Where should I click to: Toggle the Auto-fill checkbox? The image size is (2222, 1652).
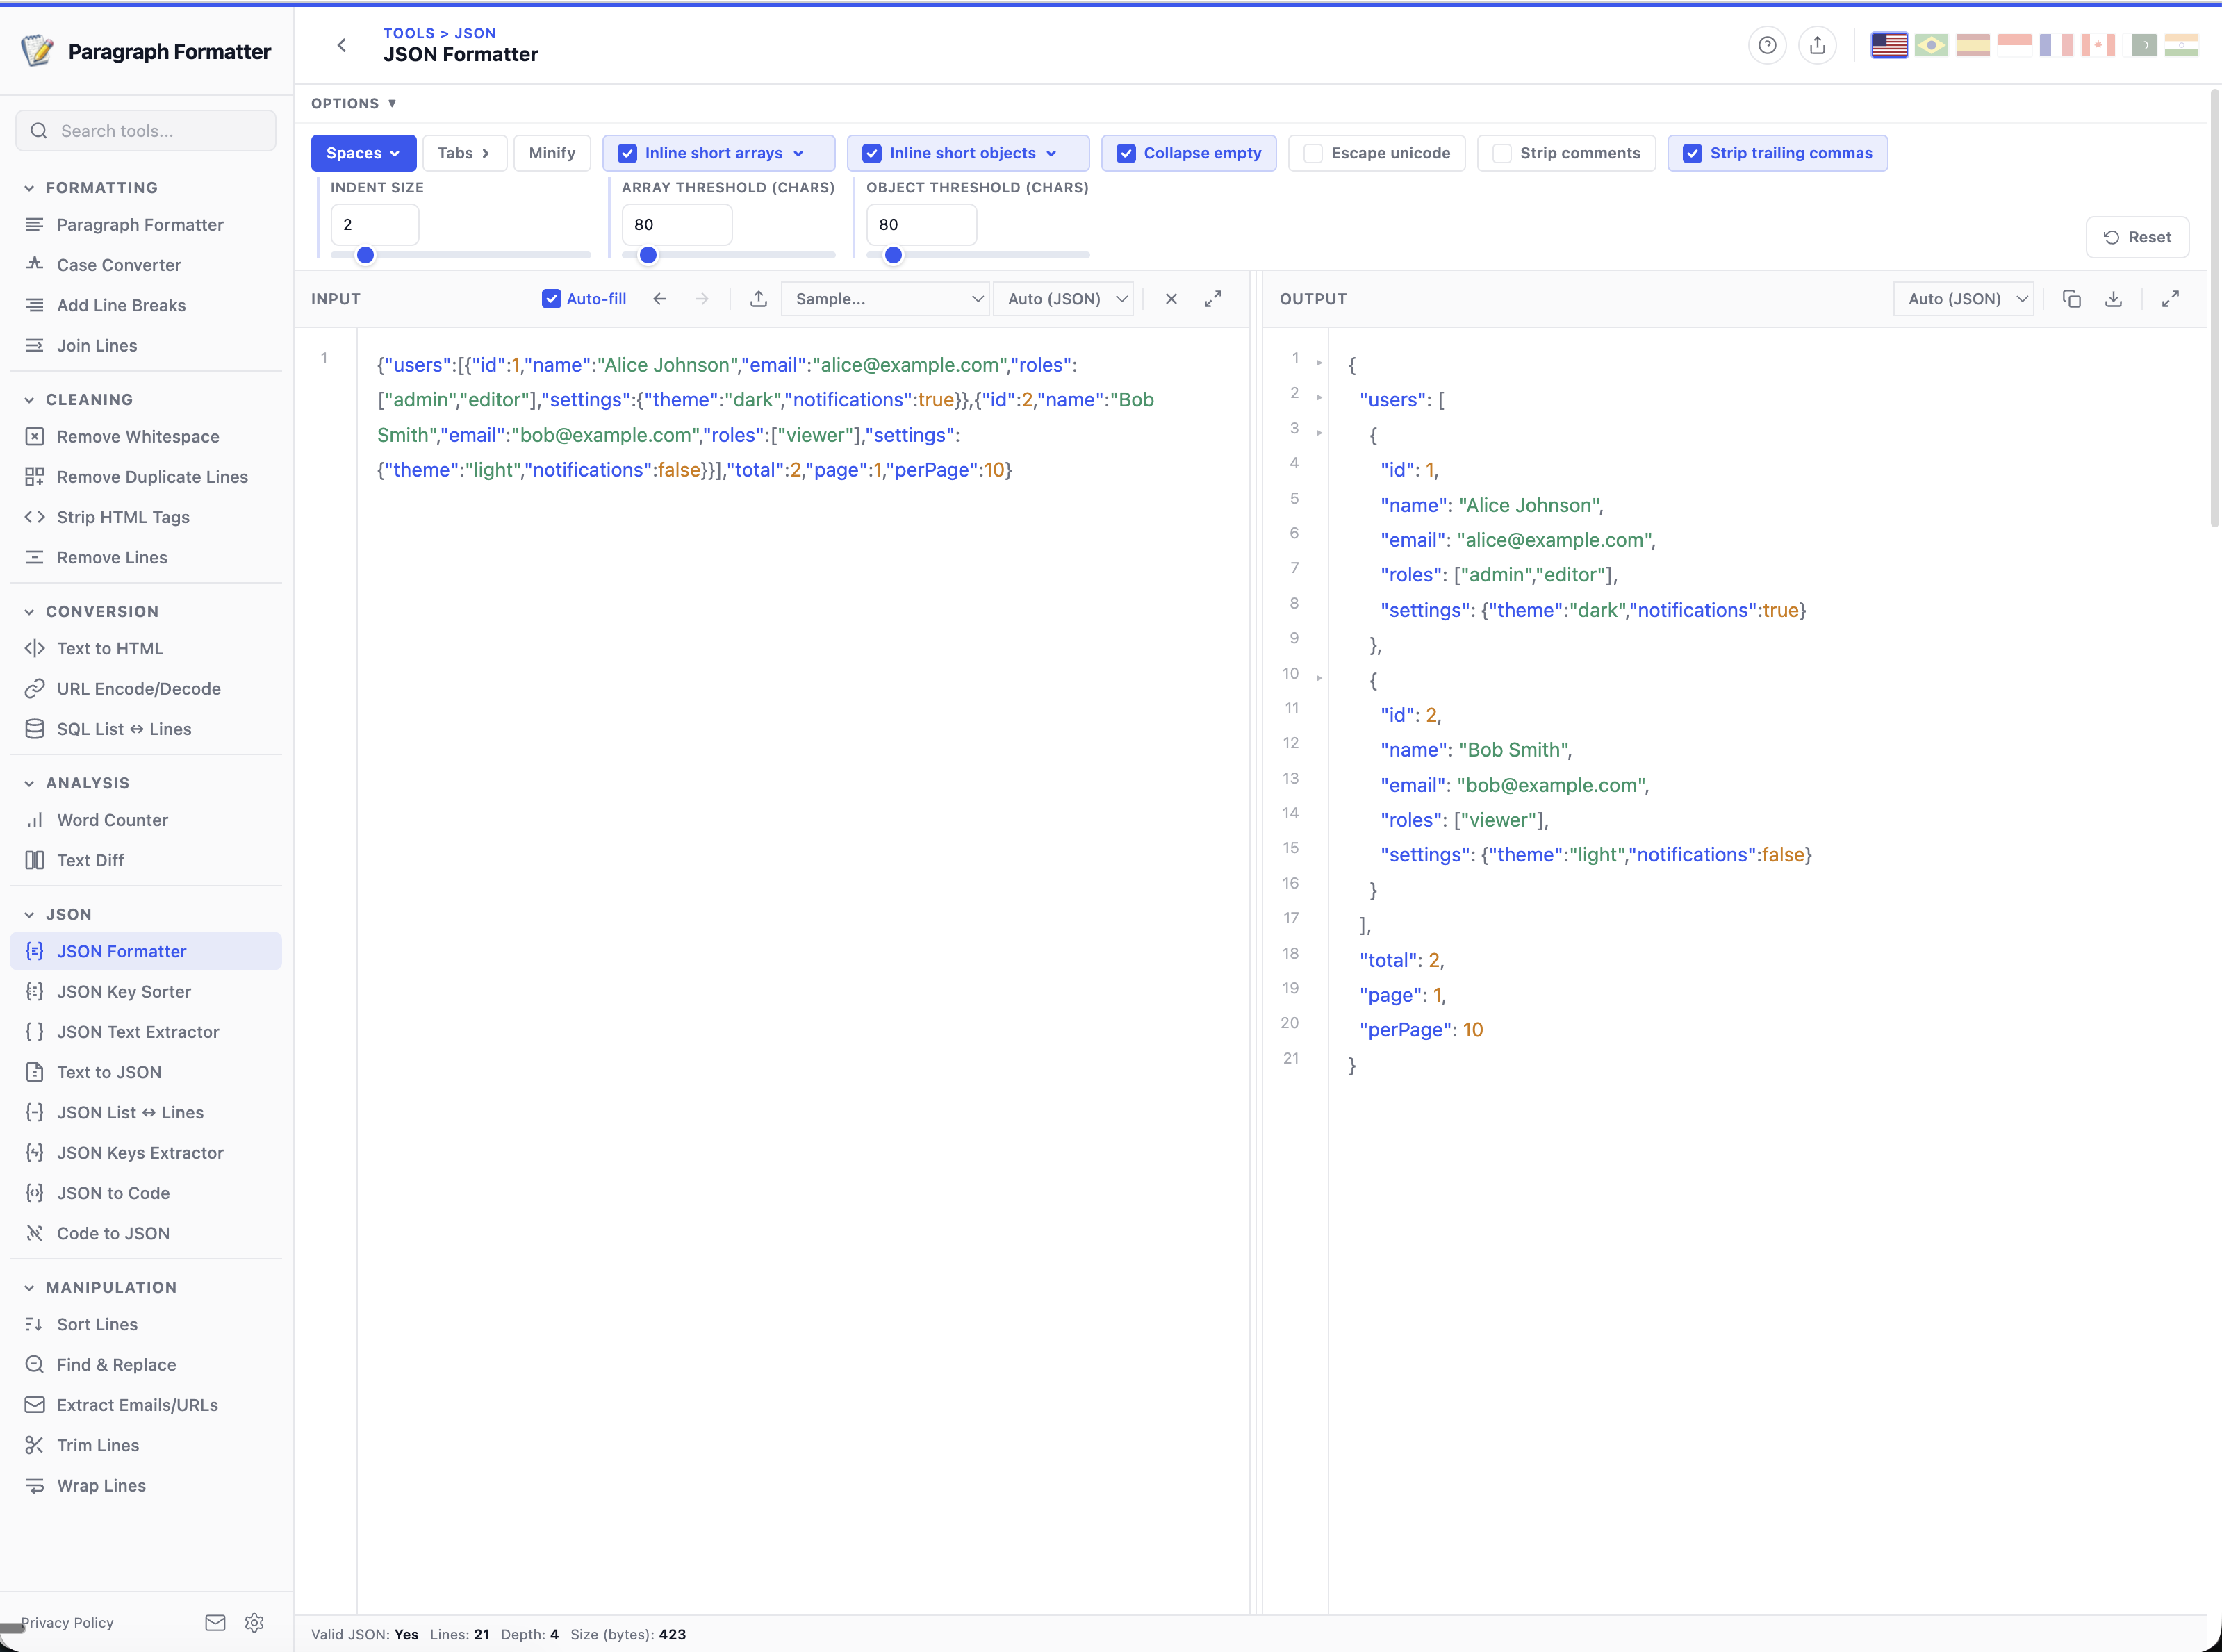tap(551, 299)
